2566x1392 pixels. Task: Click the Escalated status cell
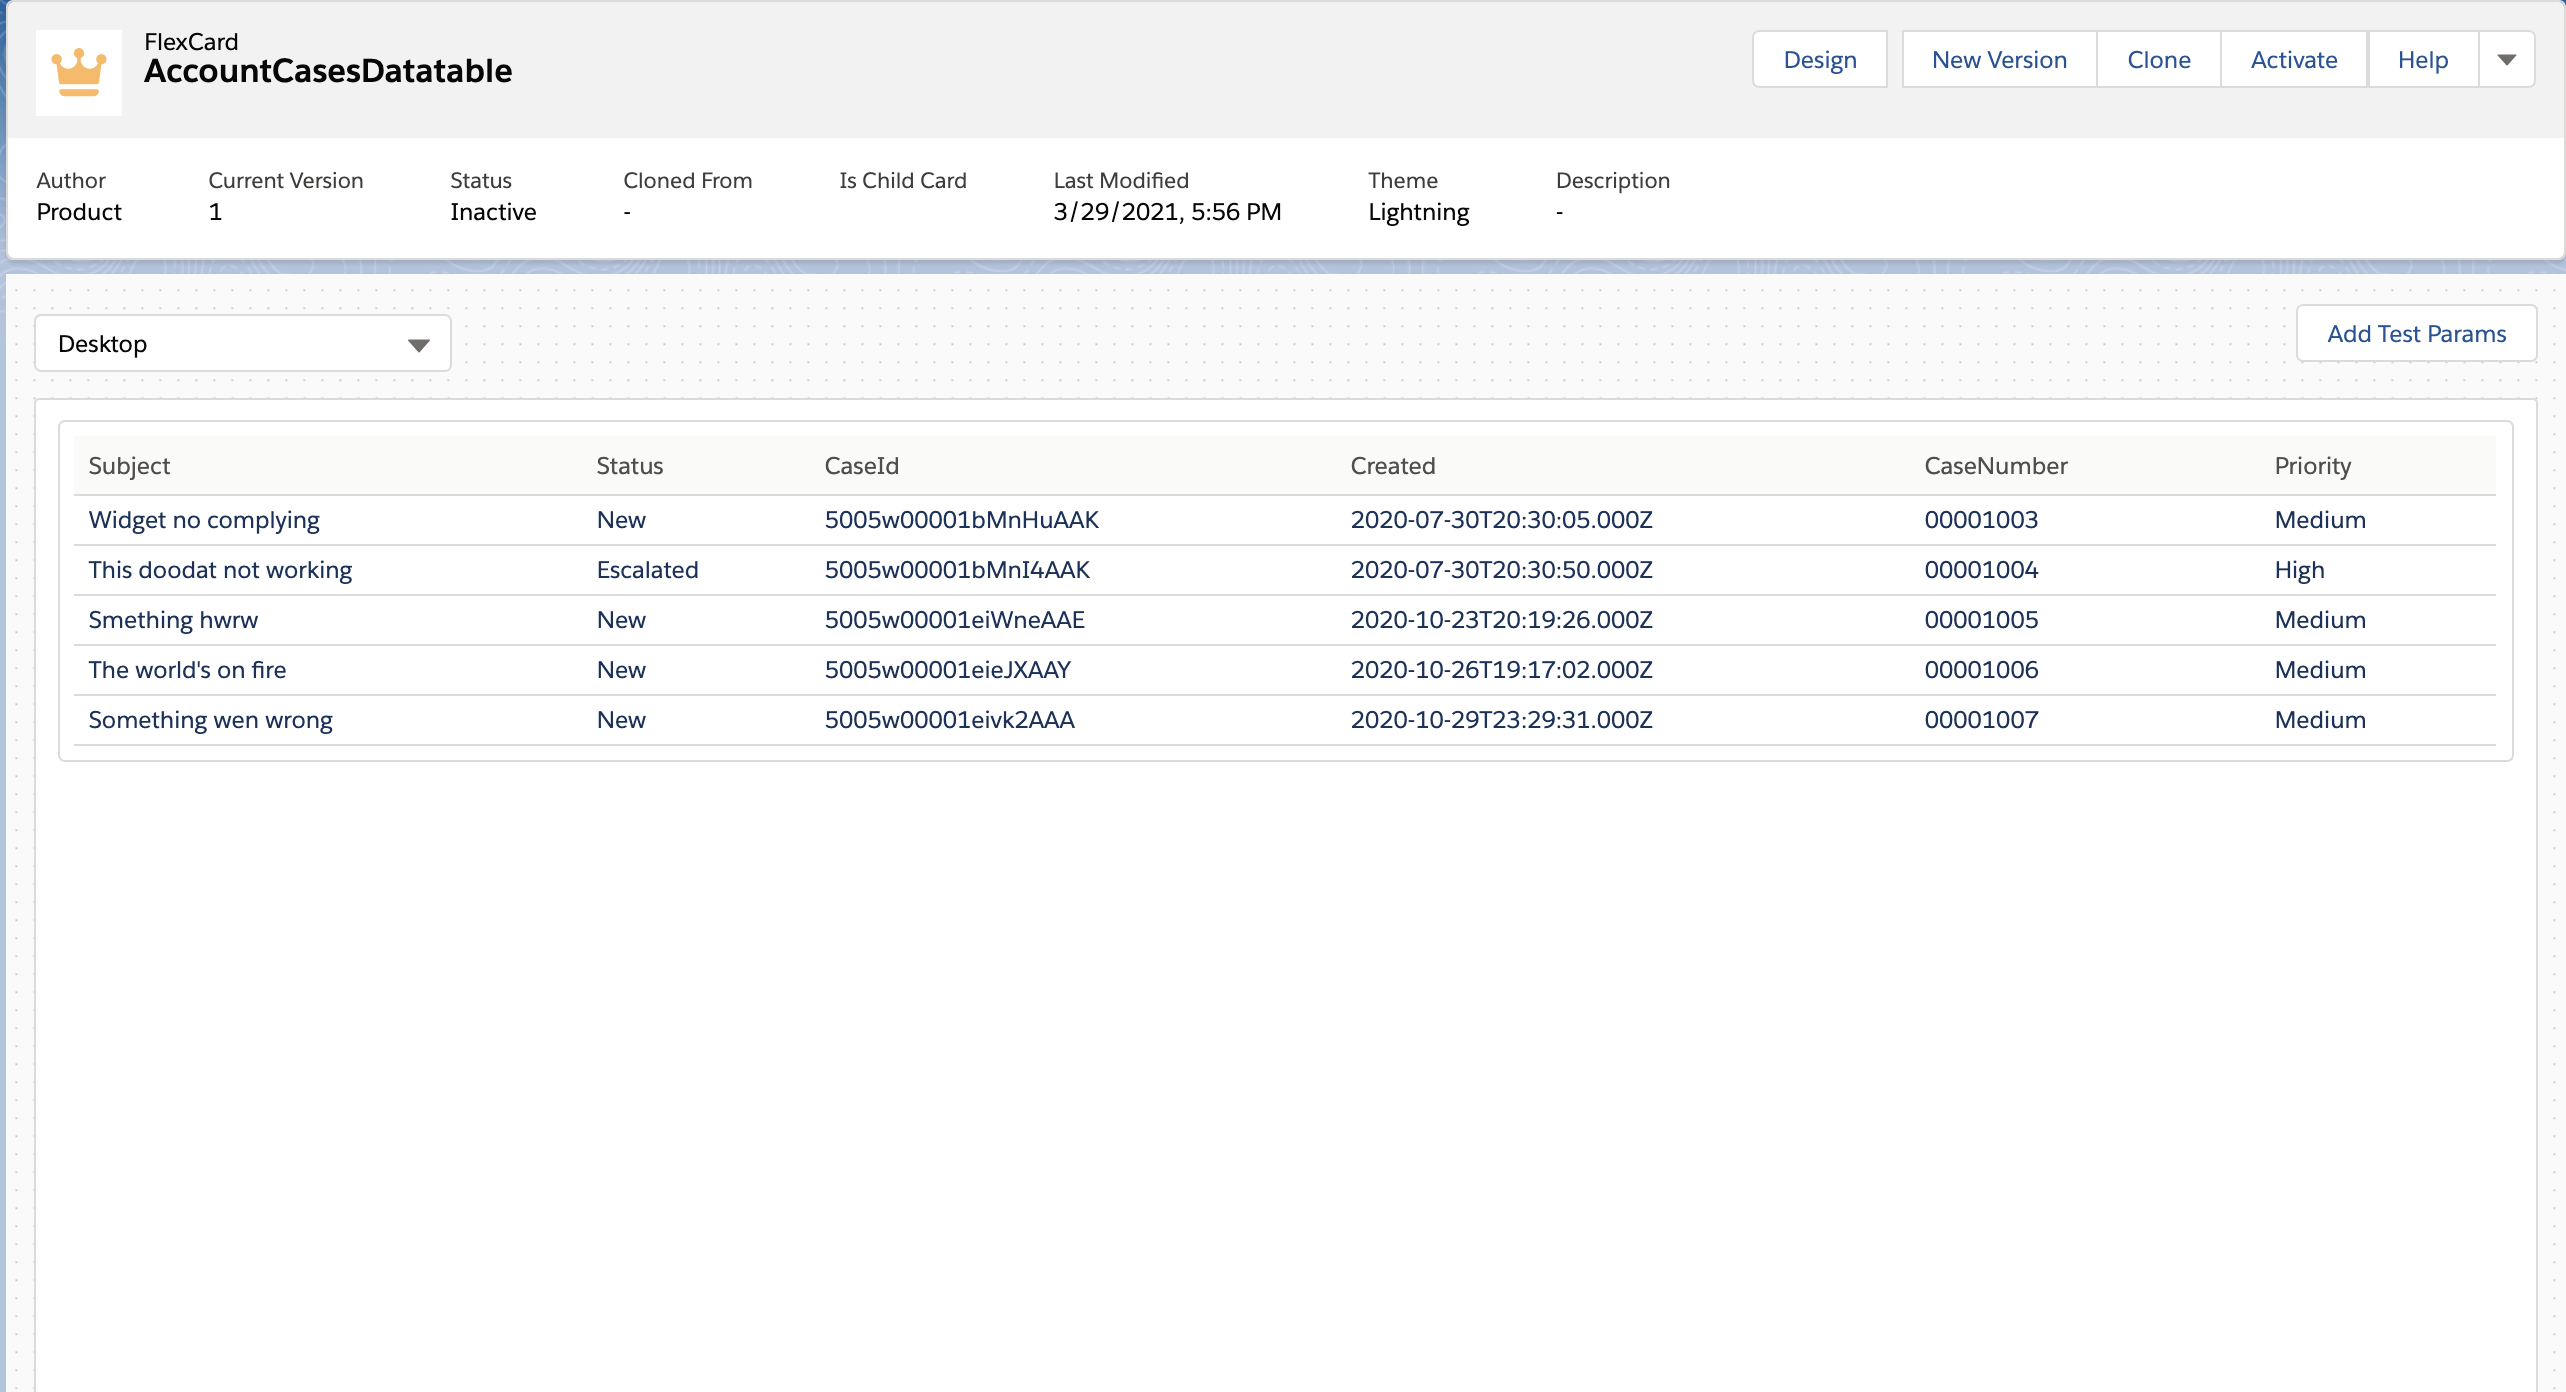pyautogui.click(x=648, y=570)
